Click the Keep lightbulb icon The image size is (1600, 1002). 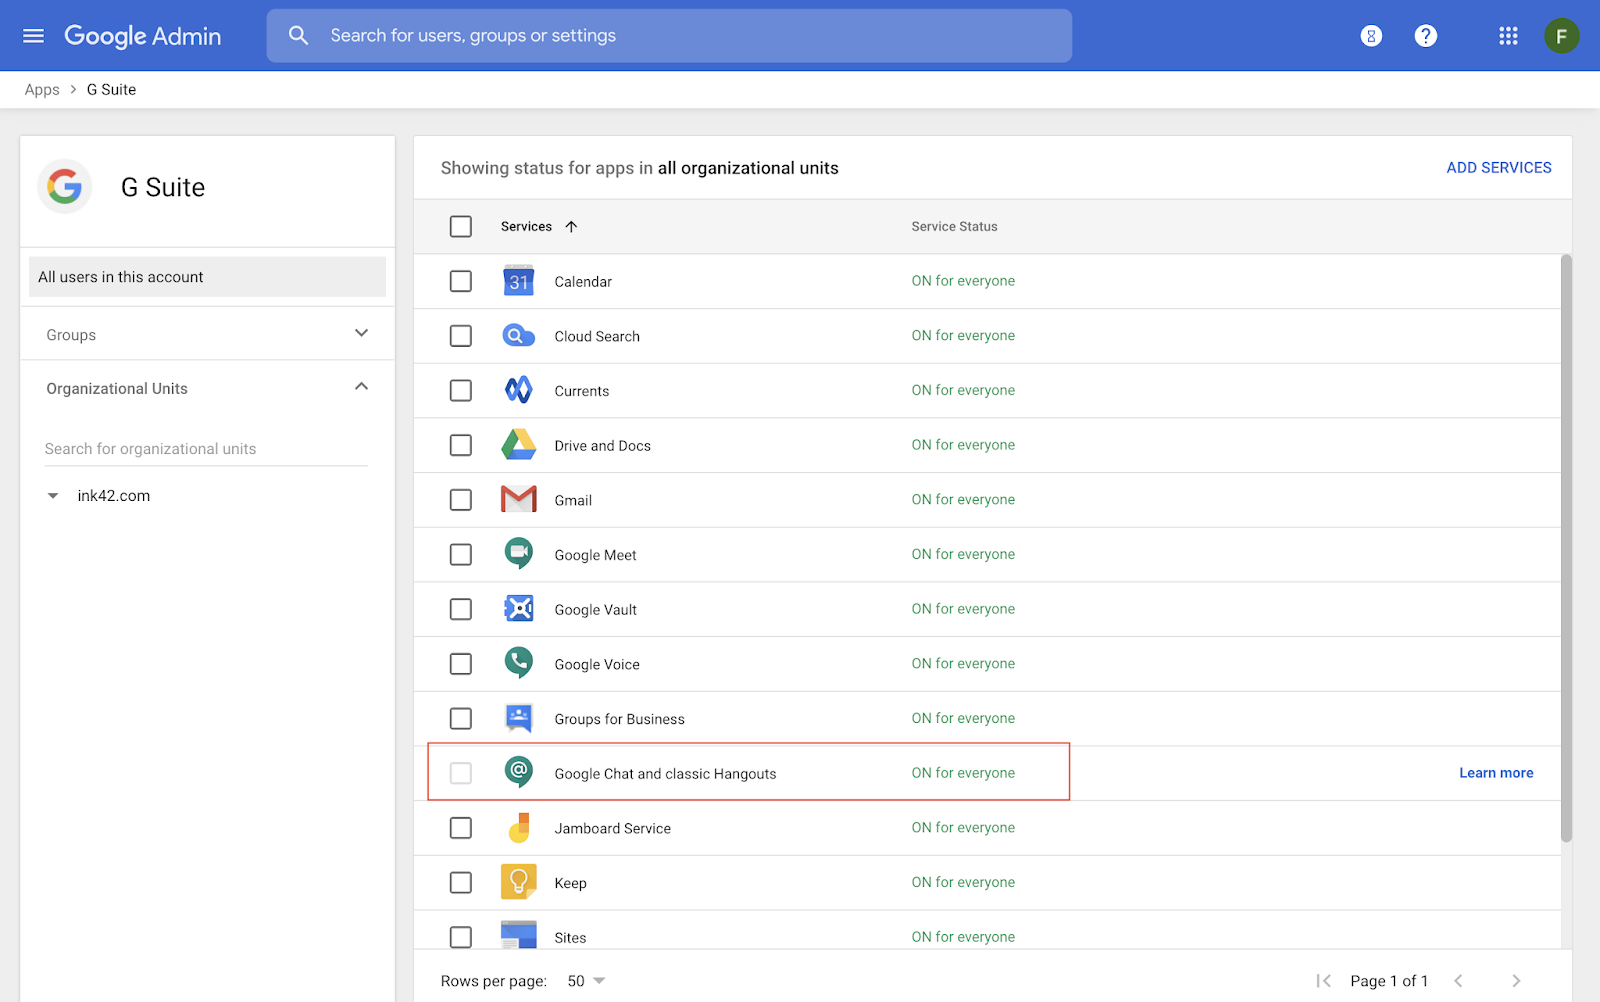[518, 882]
